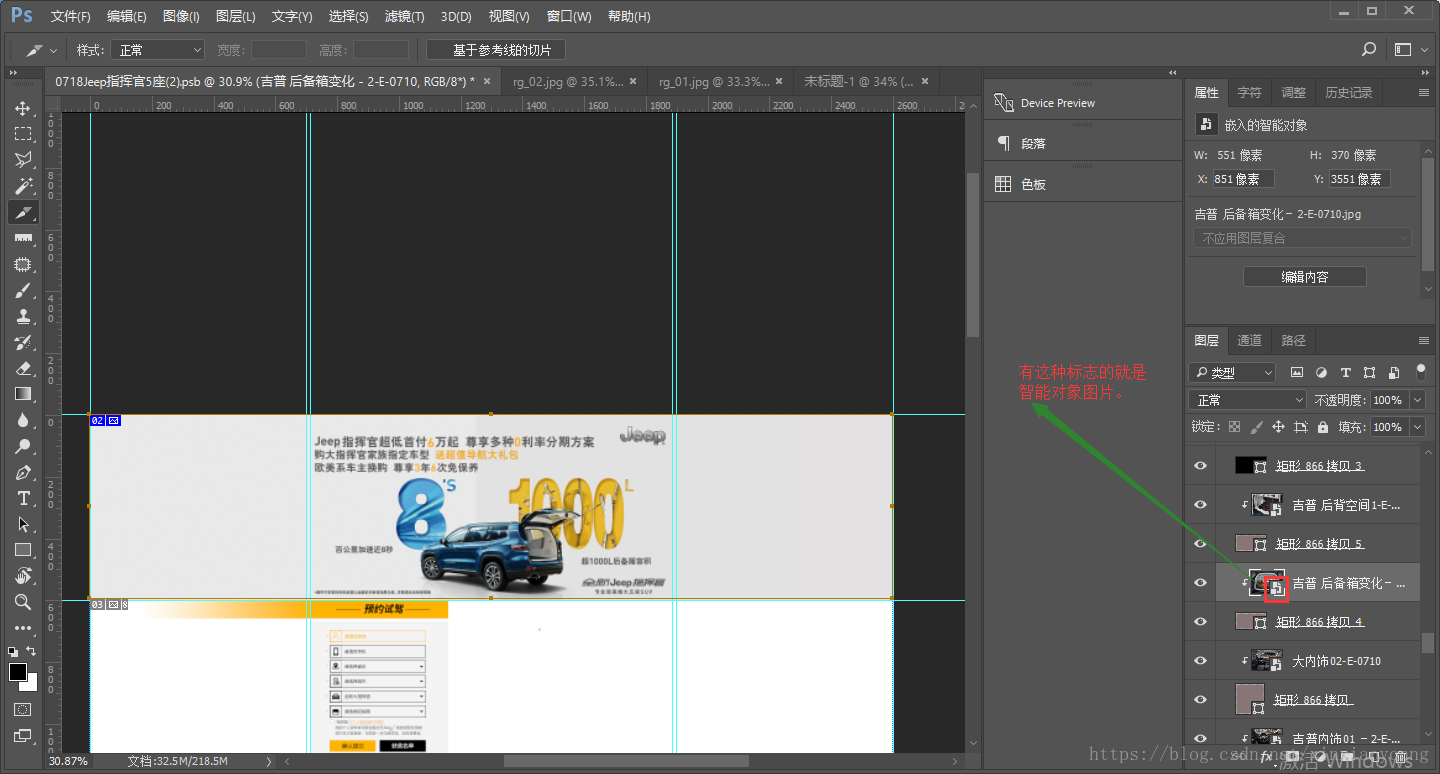This screenshot has width=1440, height=774.
Task: Select the Move tool
Action: pos(23,108)
